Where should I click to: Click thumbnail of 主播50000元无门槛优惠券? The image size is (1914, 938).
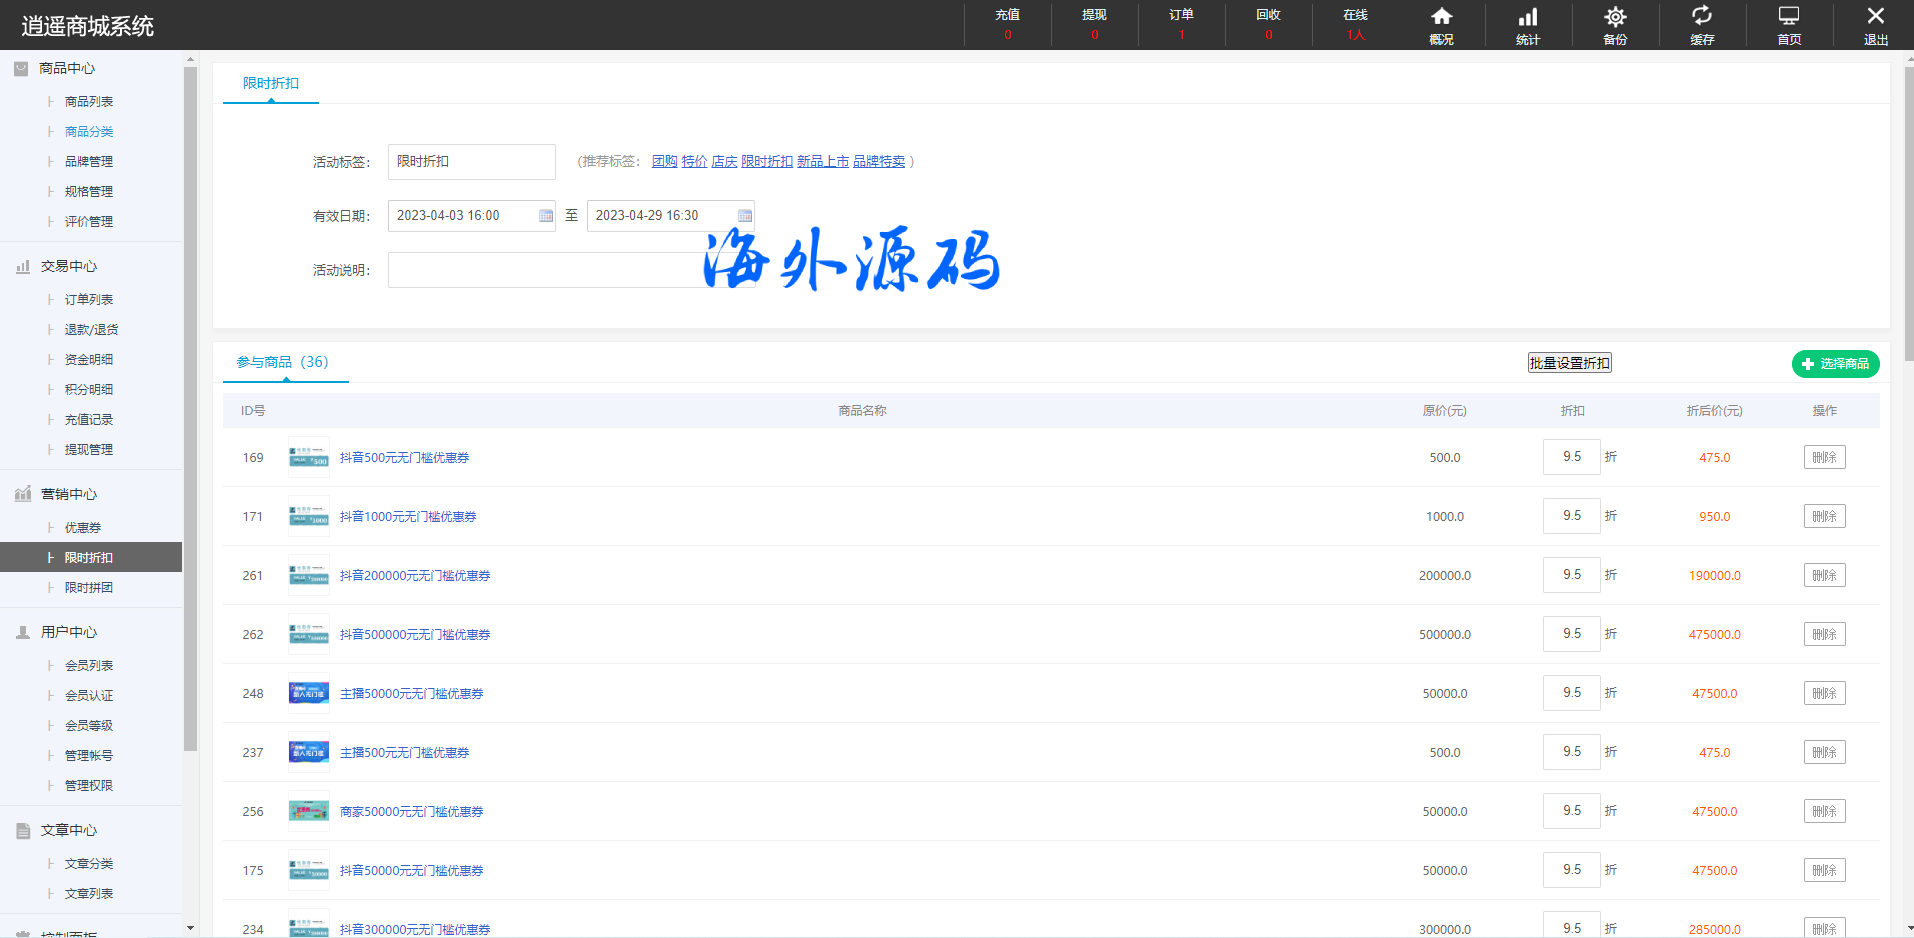tap(308, 694)
